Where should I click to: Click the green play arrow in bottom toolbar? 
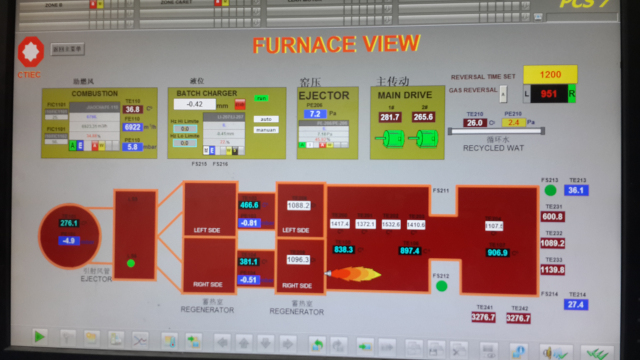40,337
